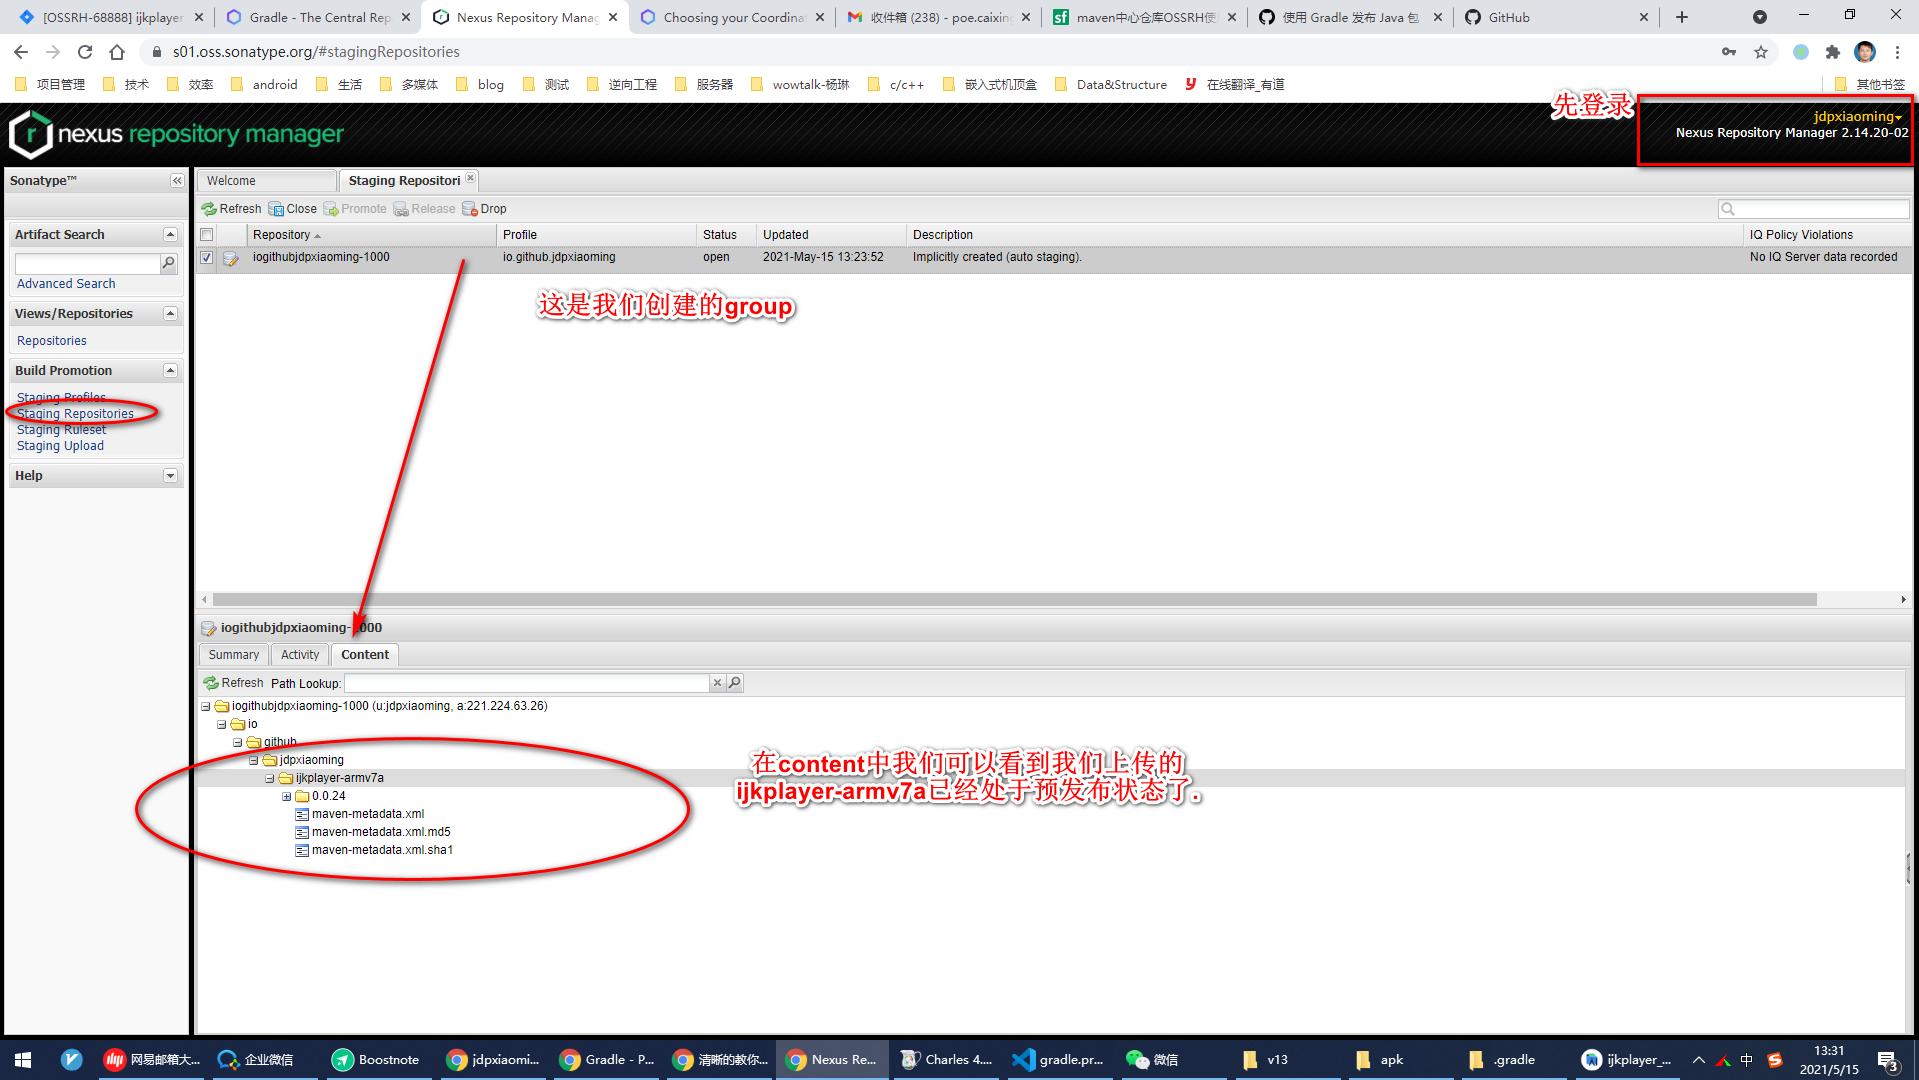Click the Promote toolbar button
The height and width of the screenshot is (1080, 1919).
pyautogui.click(x=355, y=209)
